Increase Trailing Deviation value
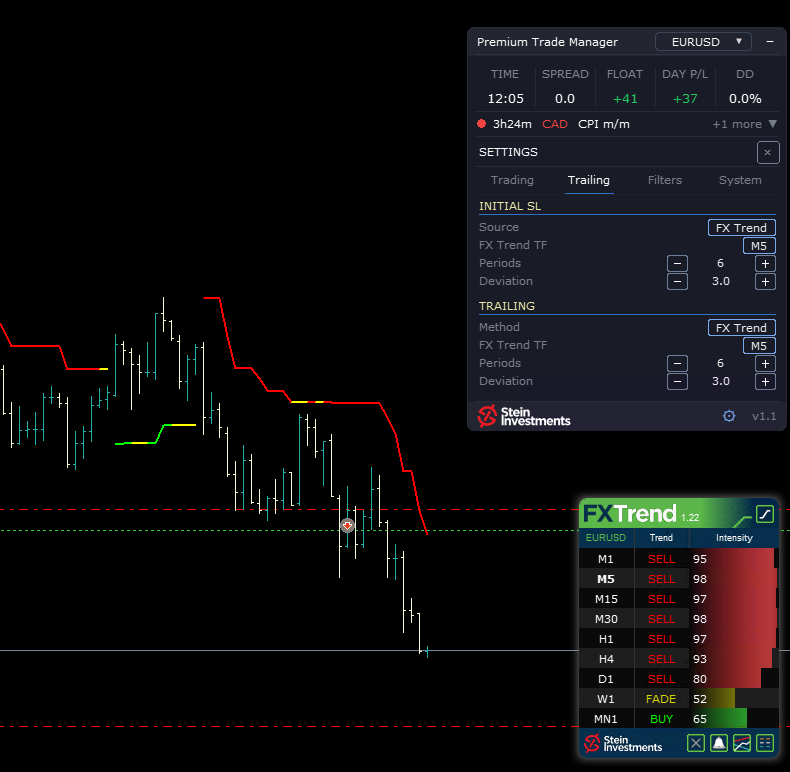The width and height of the screenshot is (790, 772). 765,381
